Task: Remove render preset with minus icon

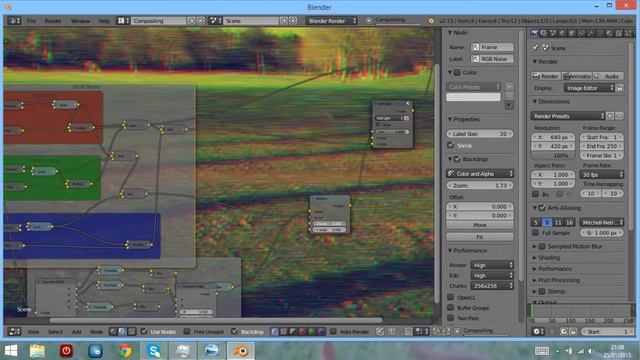Action: coord(620,116)
